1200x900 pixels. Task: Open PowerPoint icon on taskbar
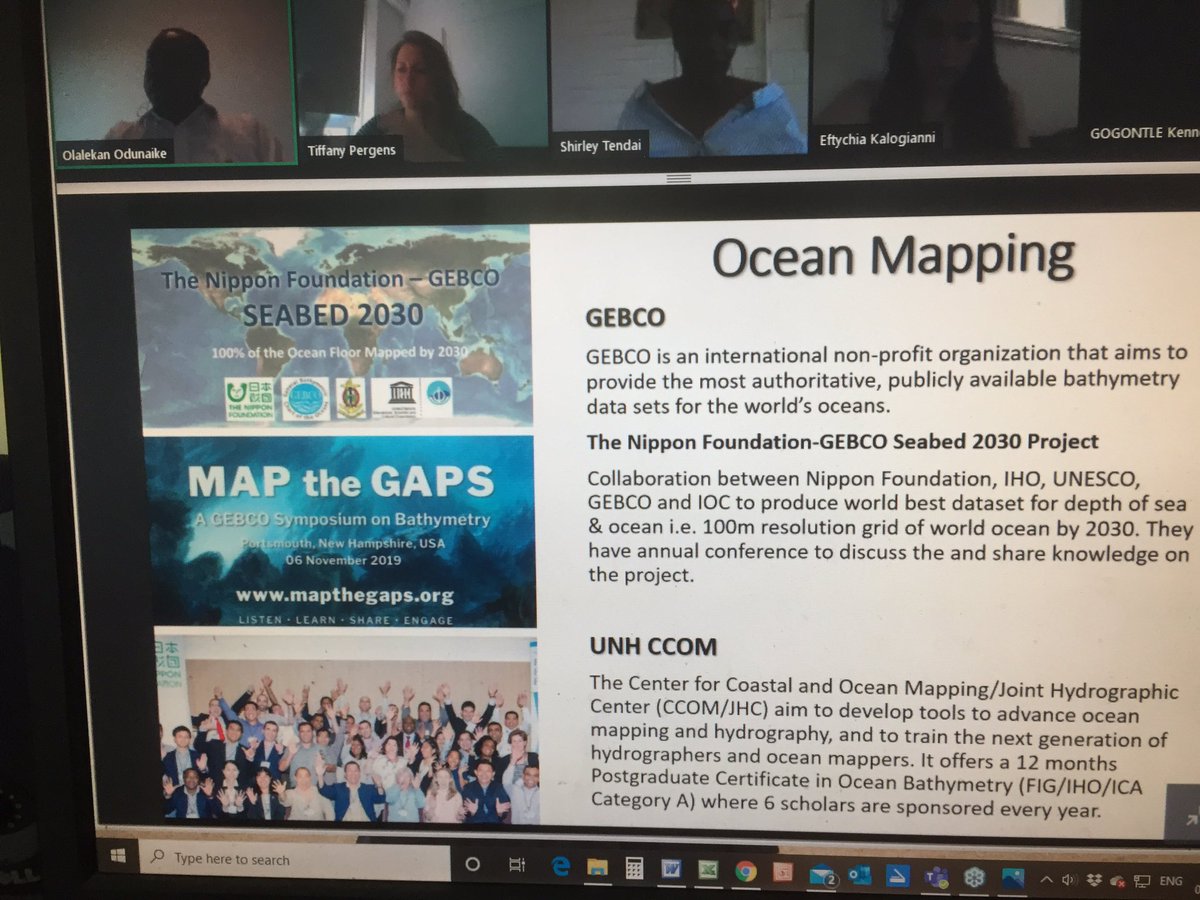782,872
